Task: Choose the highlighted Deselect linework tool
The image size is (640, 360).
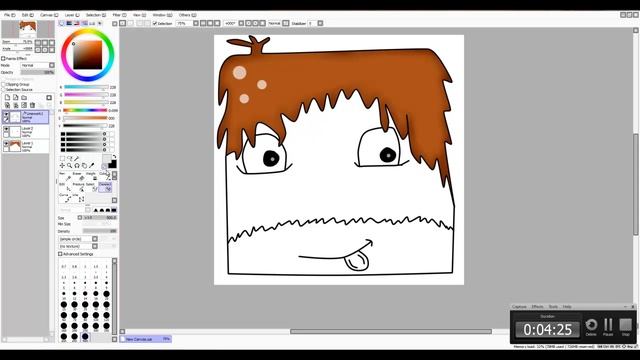Action: tap(105, 187)
